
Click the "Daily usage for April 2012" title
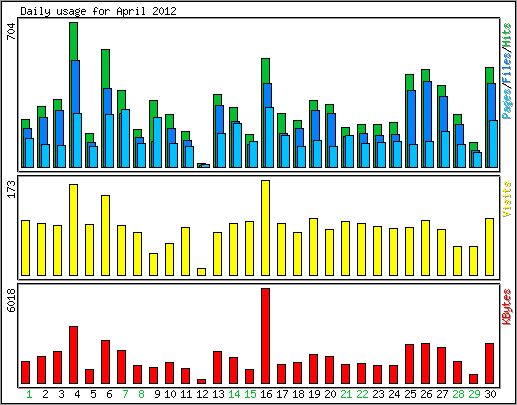coord(98,11)
